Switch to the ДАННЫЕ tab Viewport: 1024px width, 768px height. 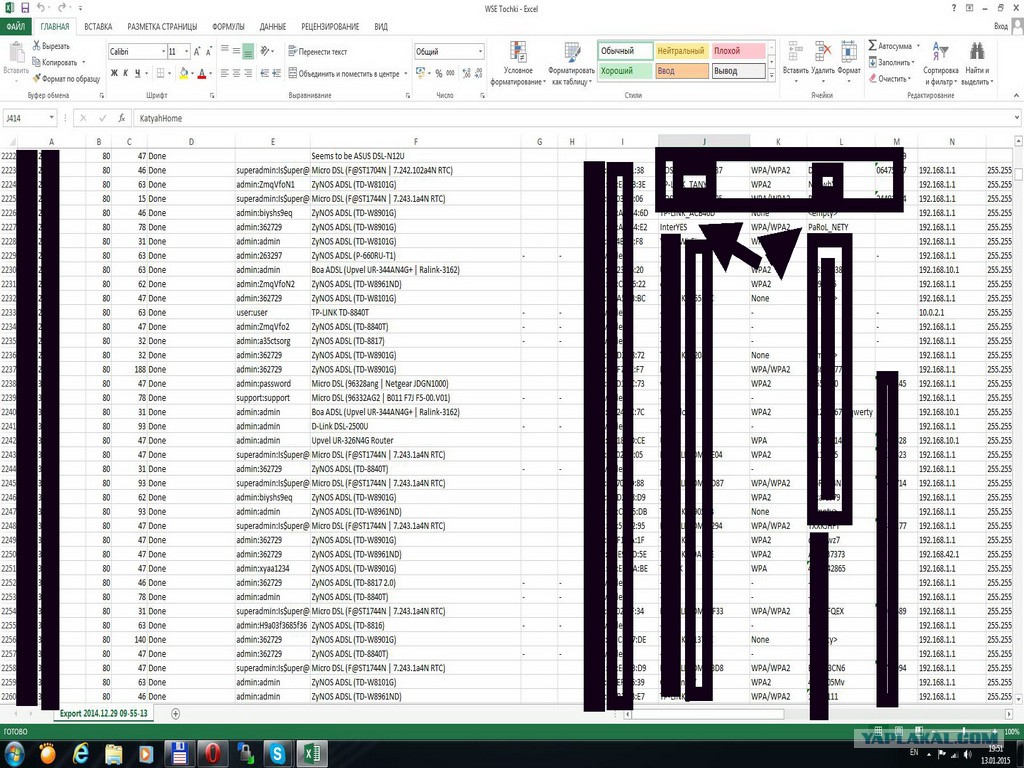point(272,27)
